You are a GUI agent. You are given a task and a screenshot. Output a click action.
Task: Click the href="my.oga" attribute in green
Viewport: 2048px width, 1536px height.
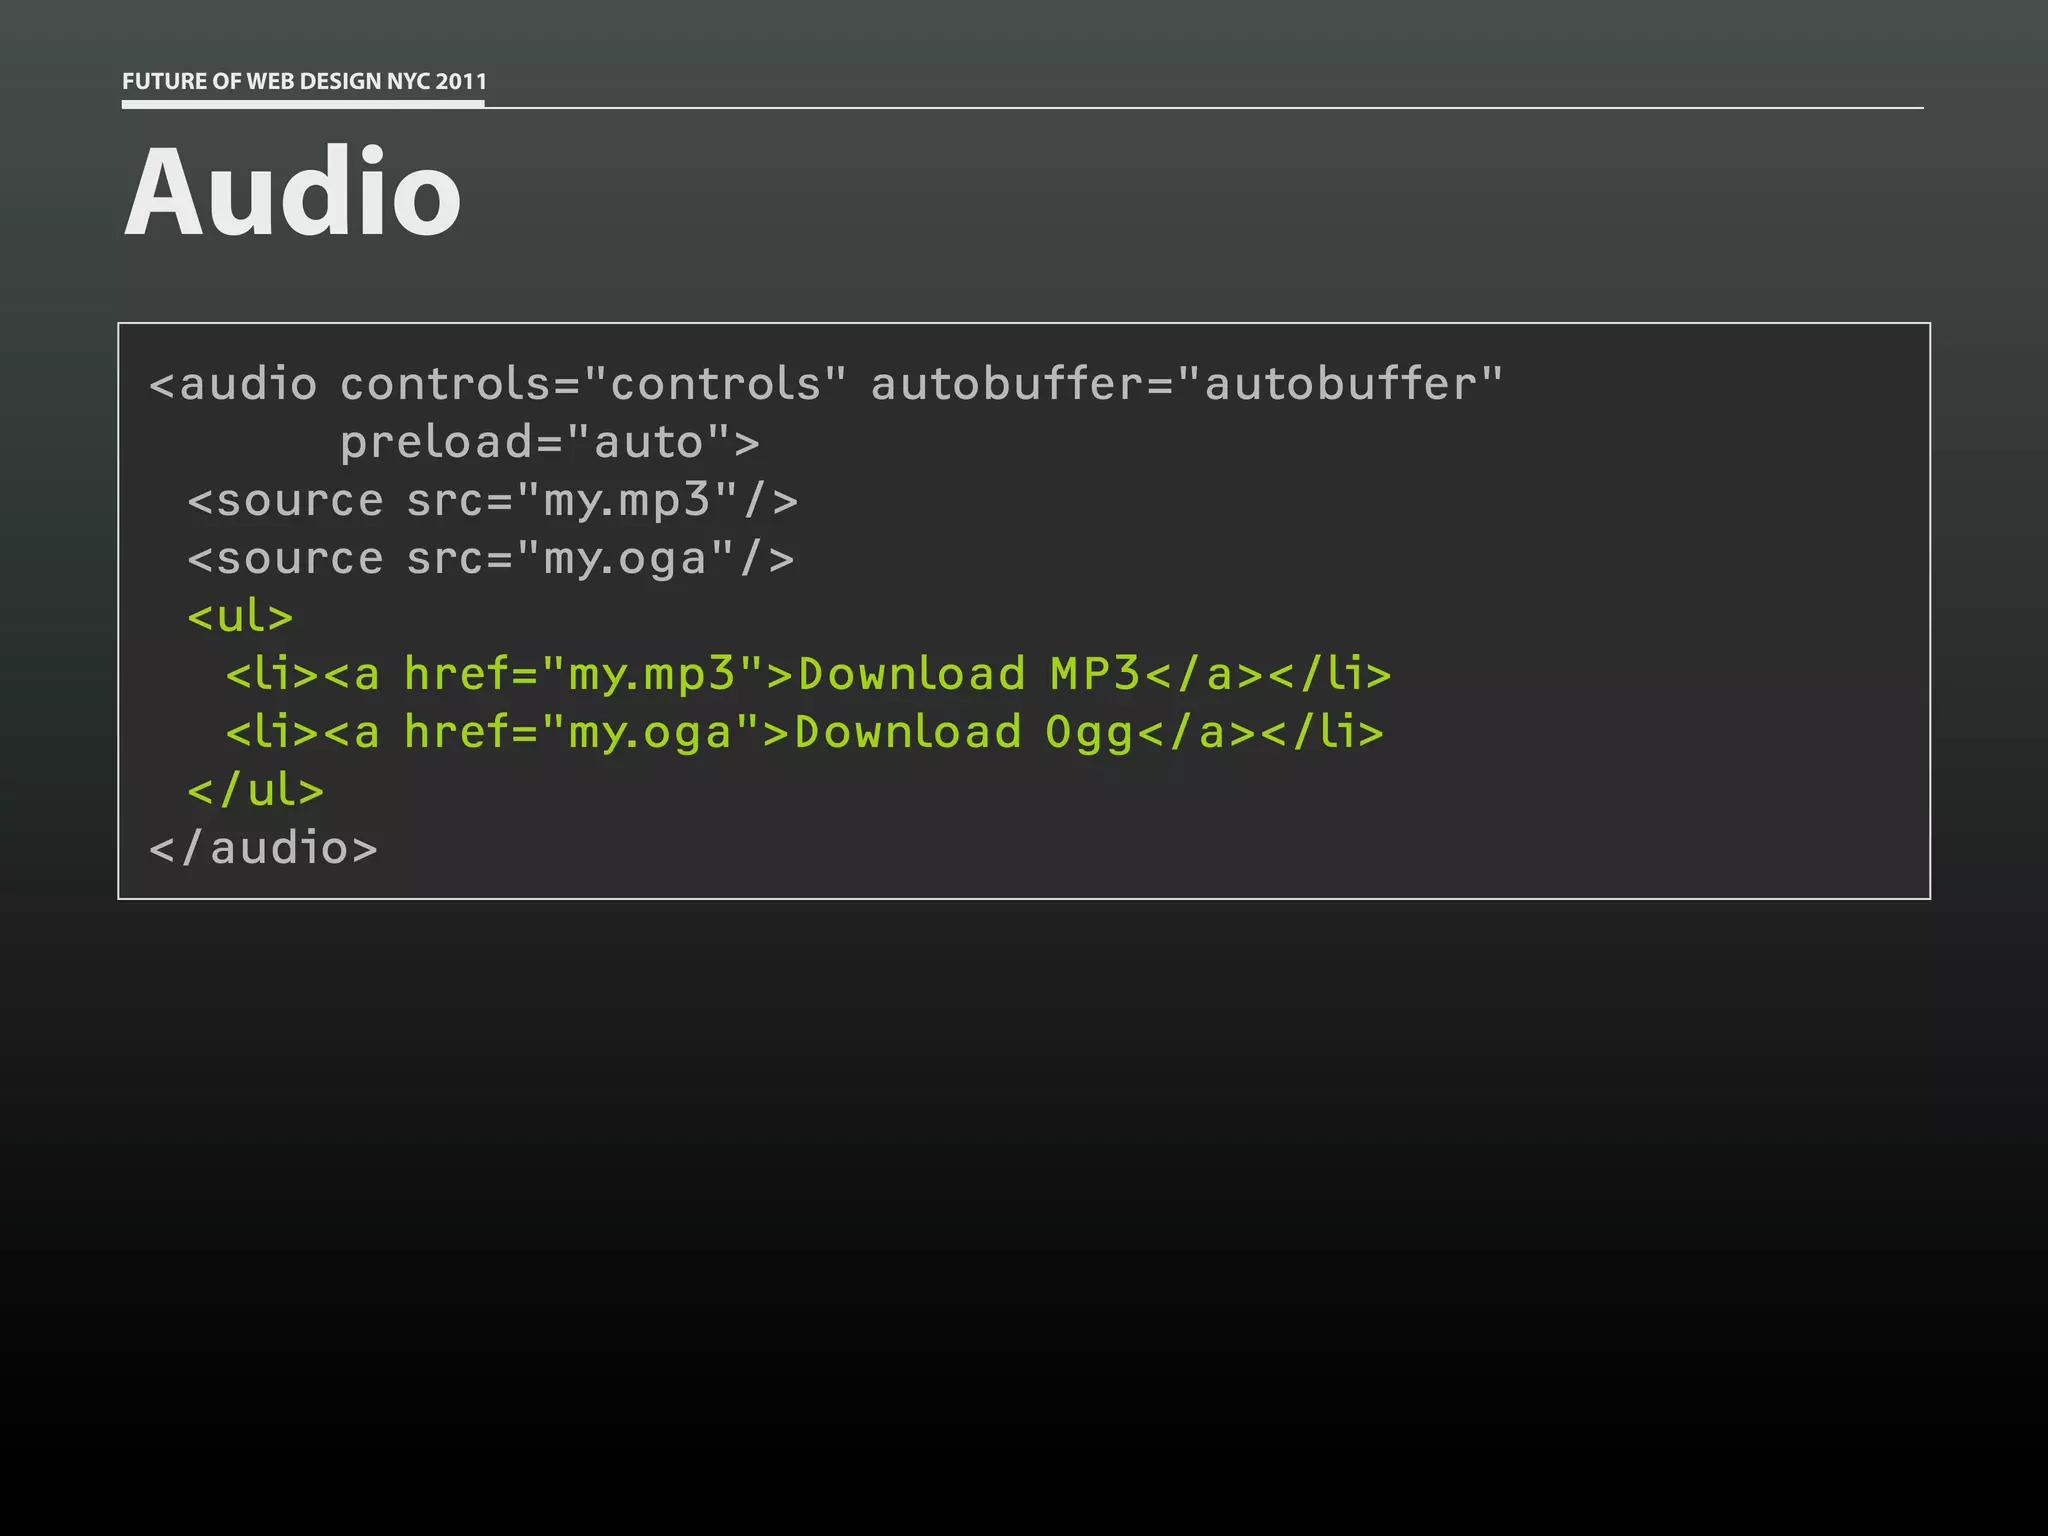[x=582, y=732]
